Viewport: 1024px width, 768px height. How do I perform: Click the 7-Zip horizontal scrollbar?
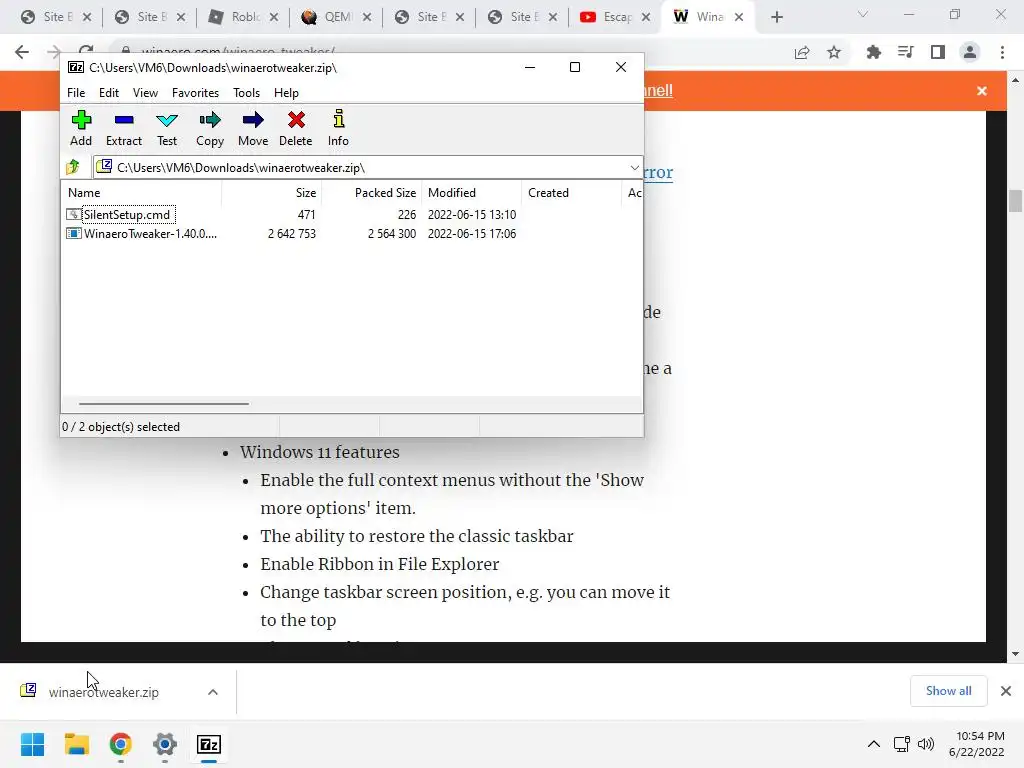[x=163, y=404]
